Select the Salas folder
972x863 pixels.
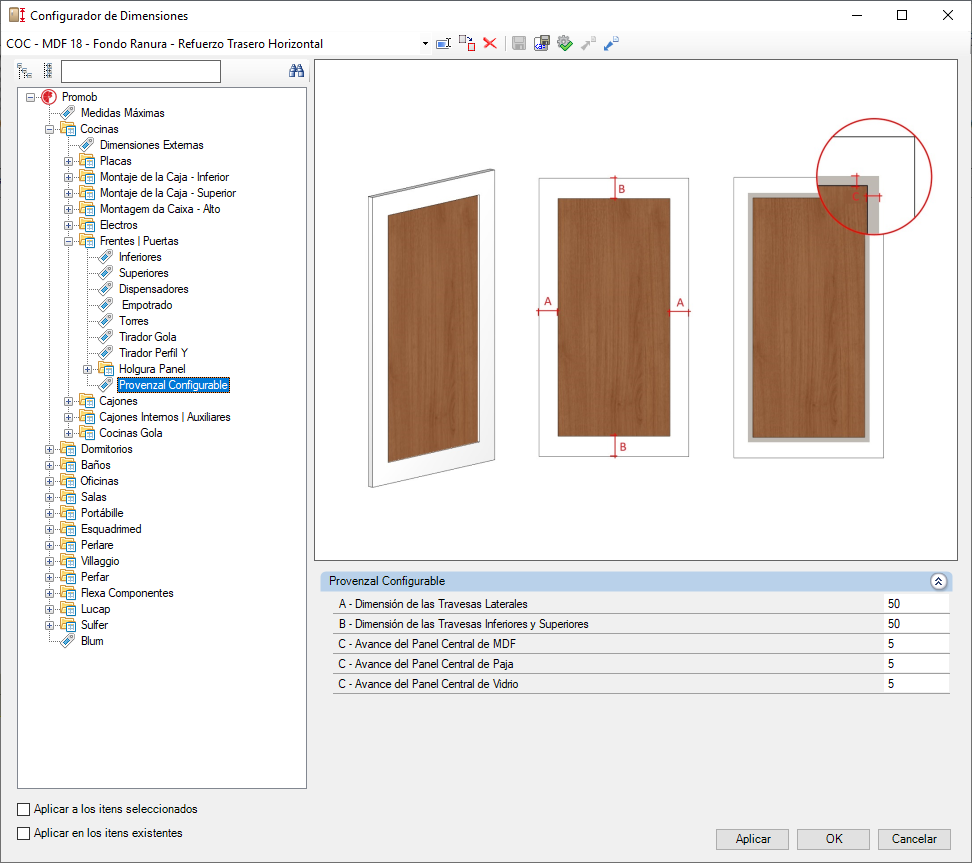(x=94, y=497)
